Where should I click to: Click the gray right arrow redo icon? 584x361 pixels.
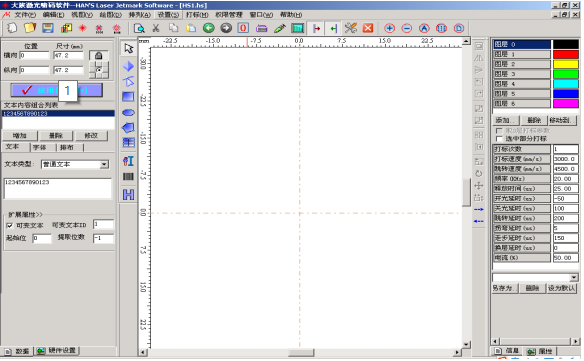tap(226, 28)
